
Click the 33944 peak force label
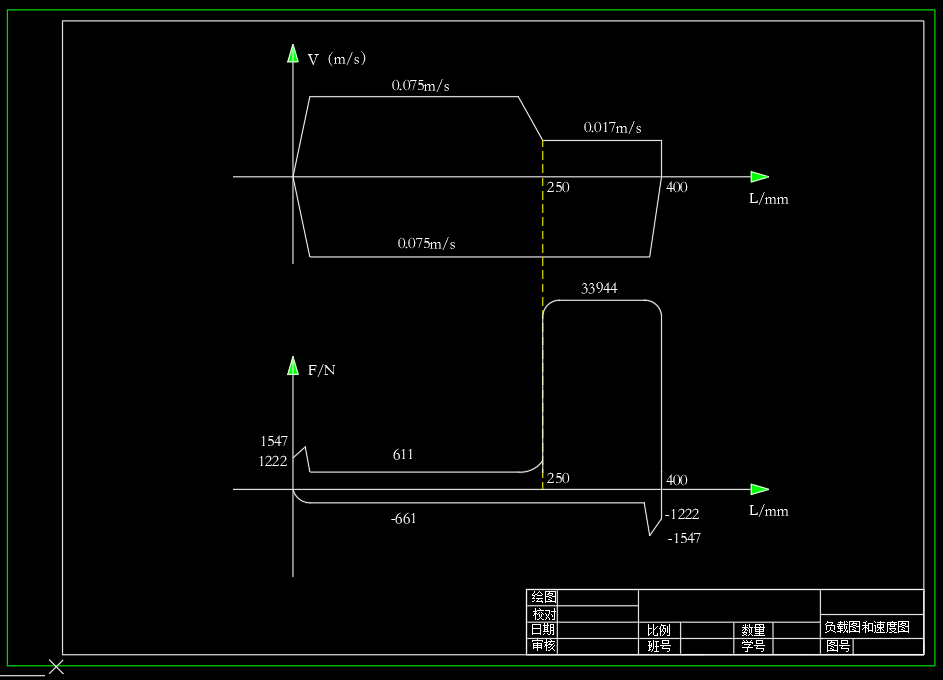(600, 287)
